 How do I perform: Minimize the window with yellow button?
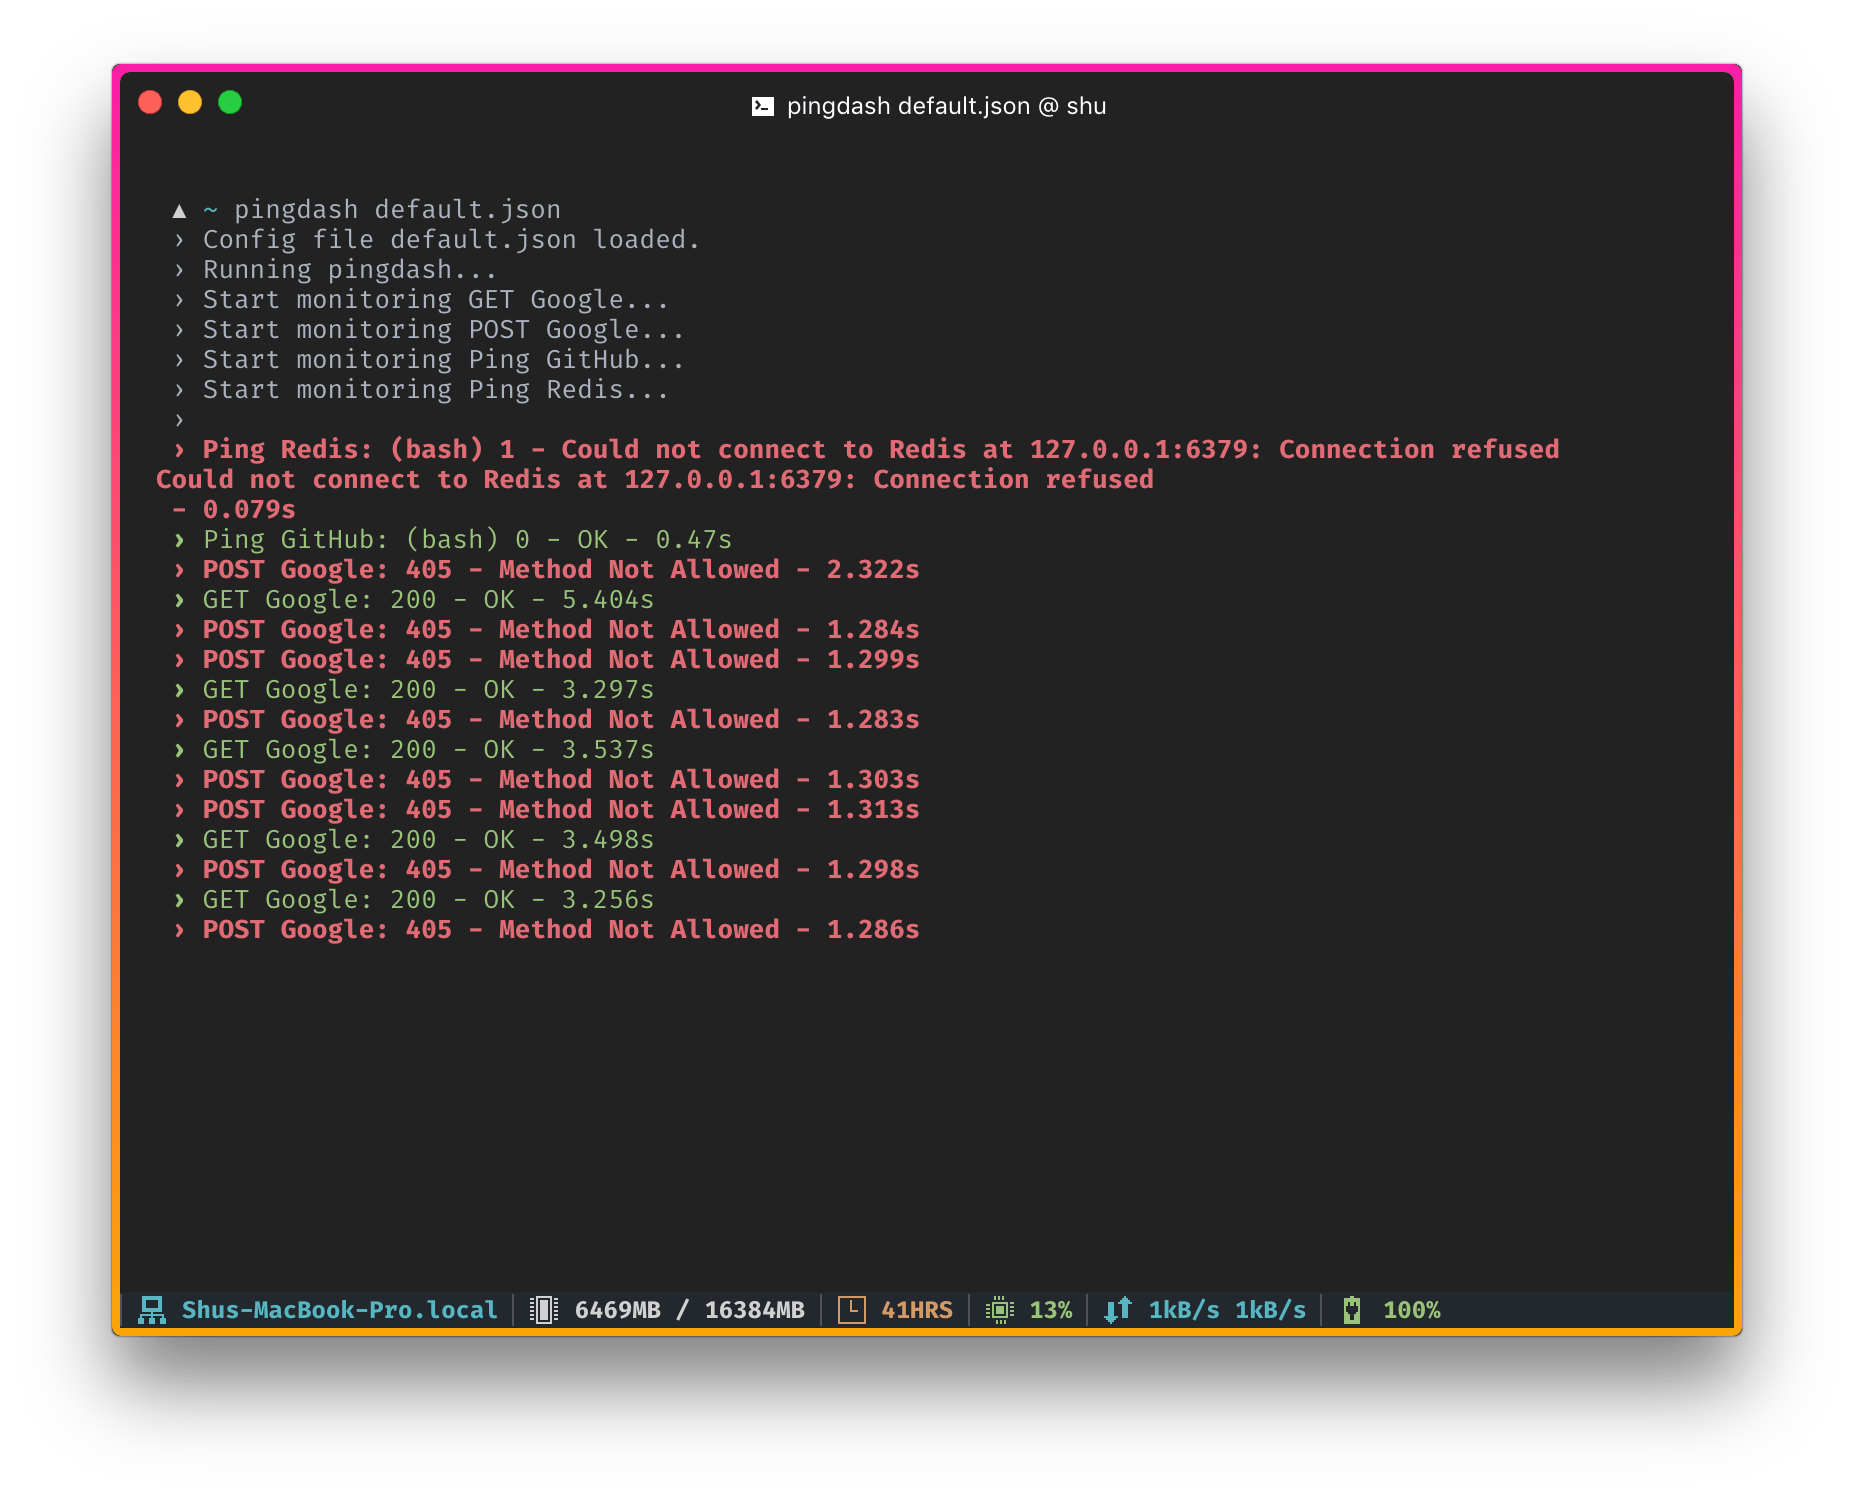pyautogui.click(x=190, y=102)
